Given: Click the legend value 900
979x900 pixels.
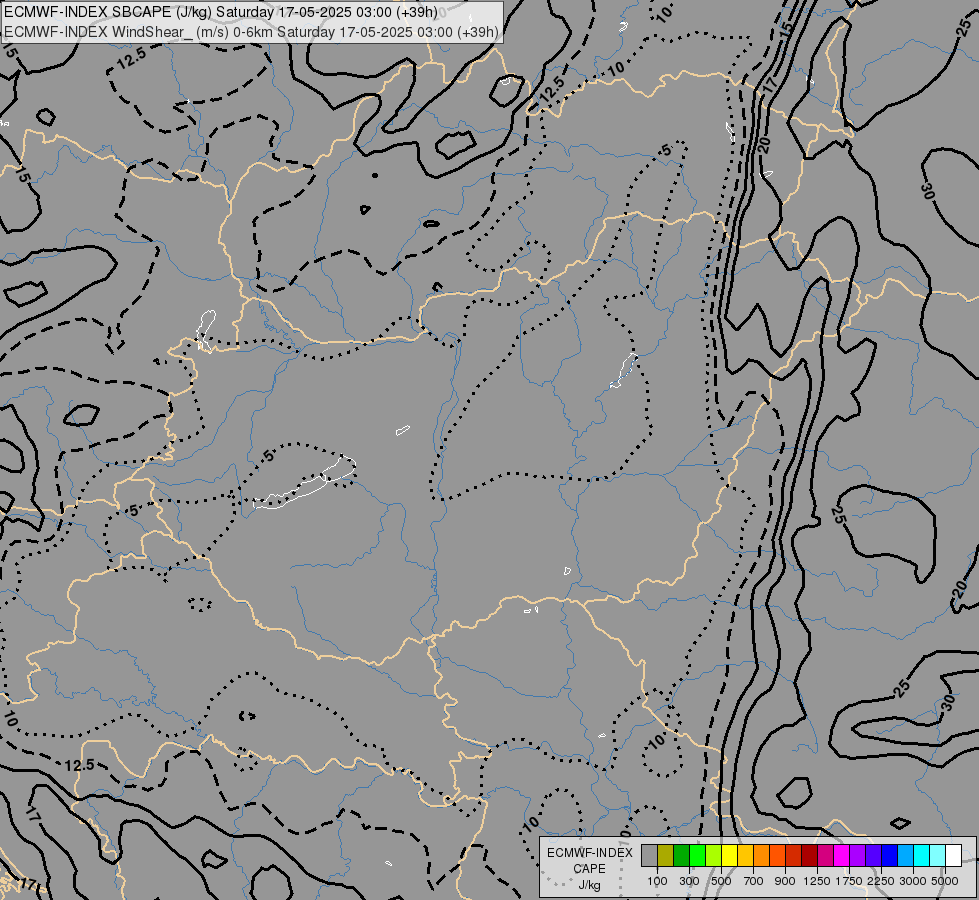Looking at the screenshot, I should (785, 881).
